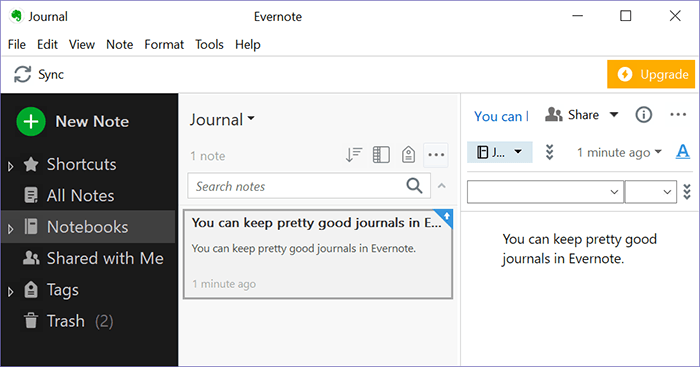Open the font size combo box

pyautogui.click(x=650, y=192)
